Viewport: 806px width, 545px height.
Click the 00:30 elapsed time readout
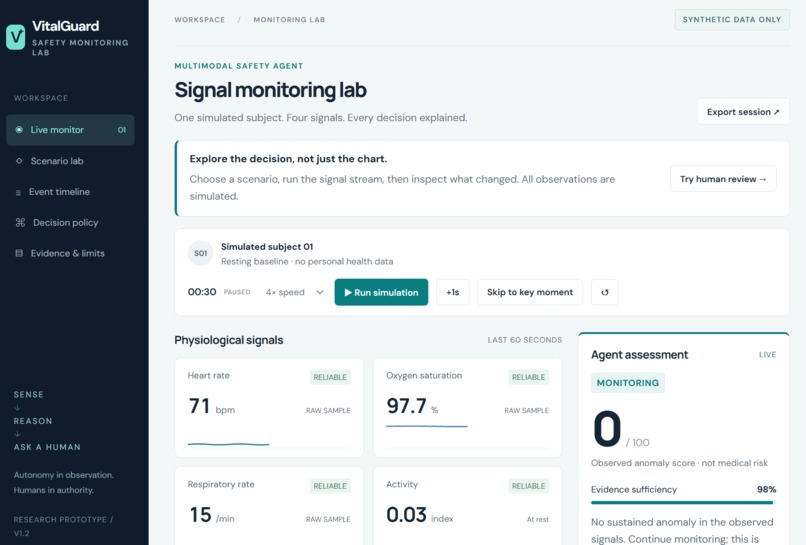(x=202, y=292)
